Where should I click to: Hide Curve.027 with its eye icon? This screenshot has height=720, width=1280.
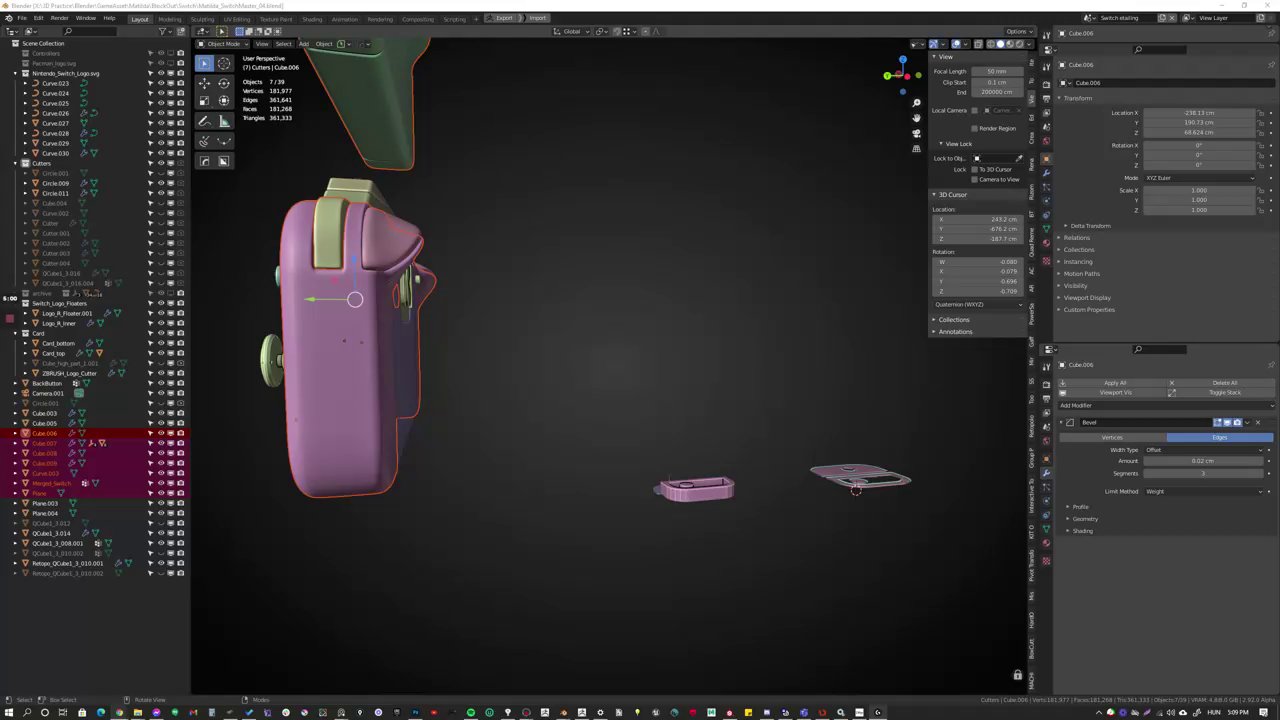161,123
